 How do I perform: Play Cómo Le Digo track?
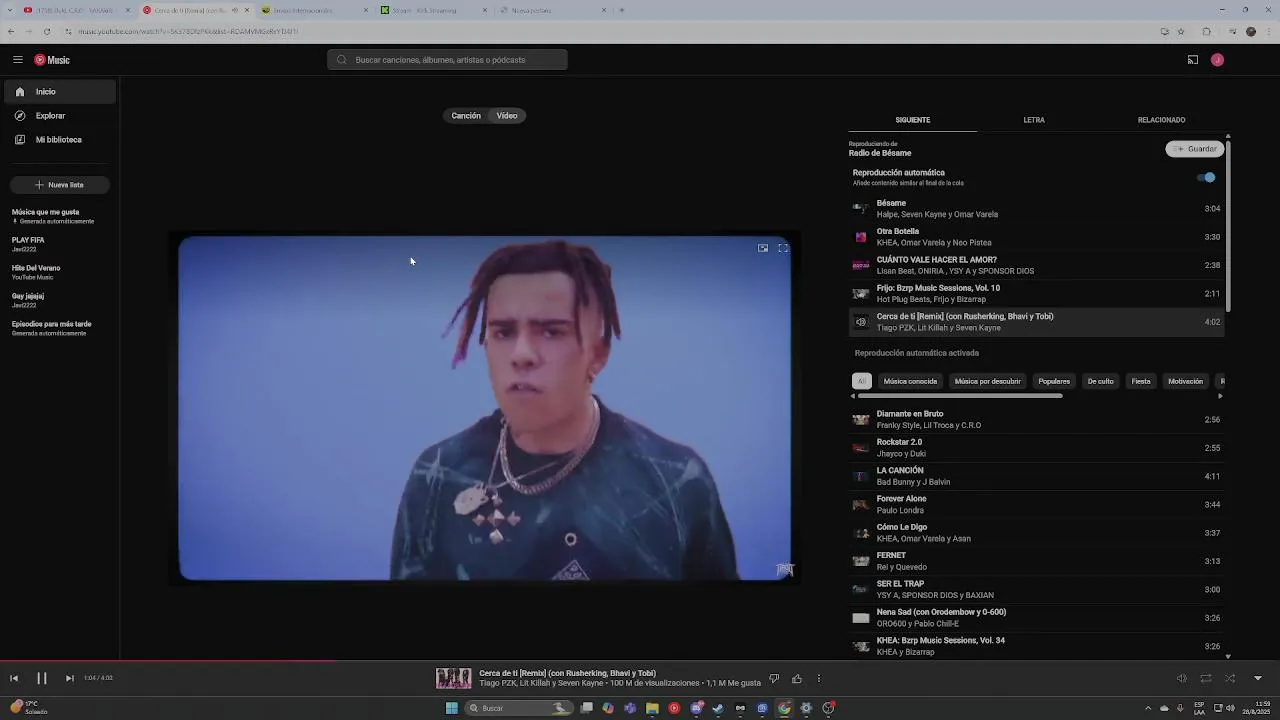(1036, 533)
